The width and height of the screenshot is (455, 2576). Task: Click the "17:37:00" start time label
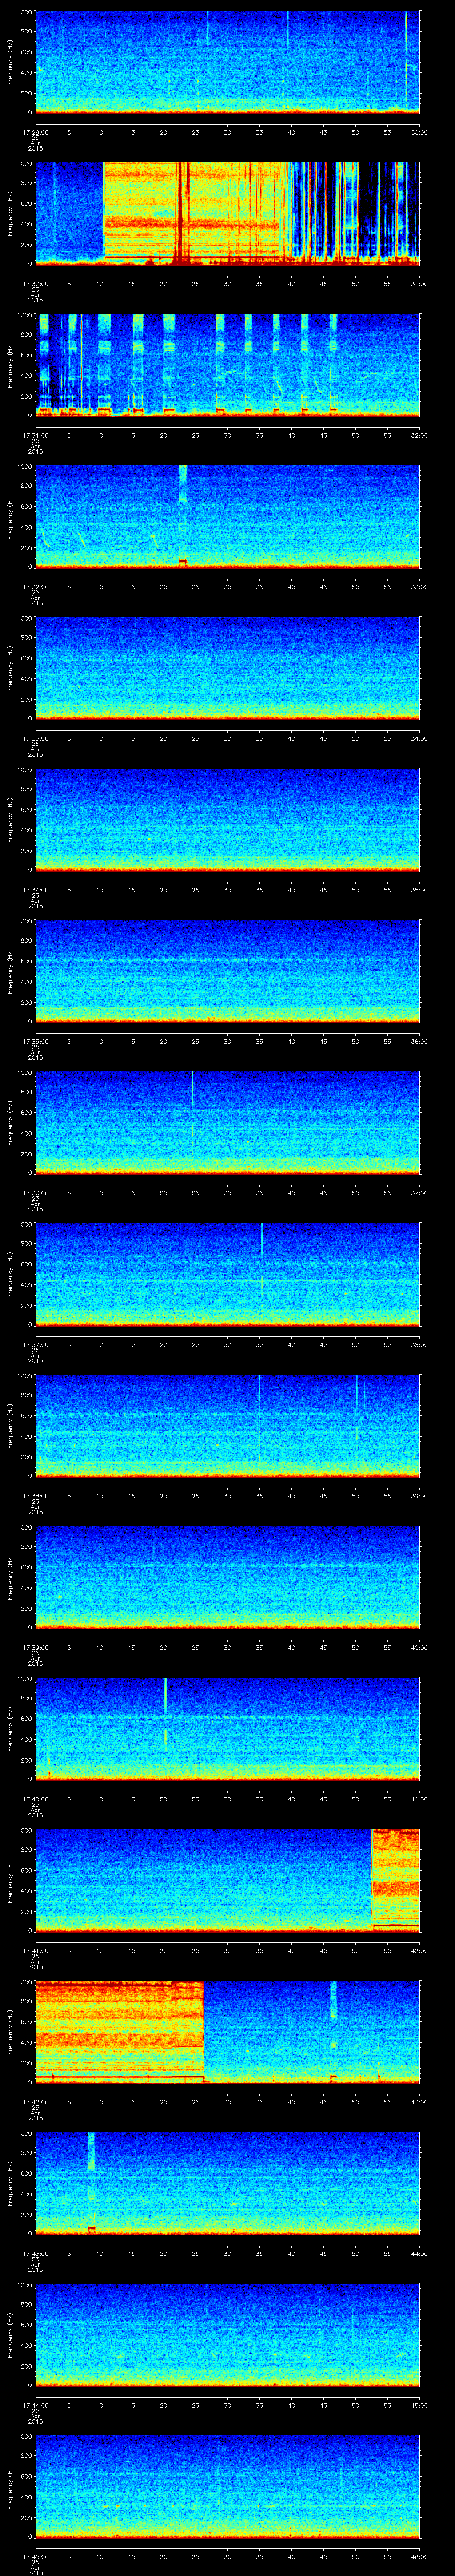tap(35, 1343)
